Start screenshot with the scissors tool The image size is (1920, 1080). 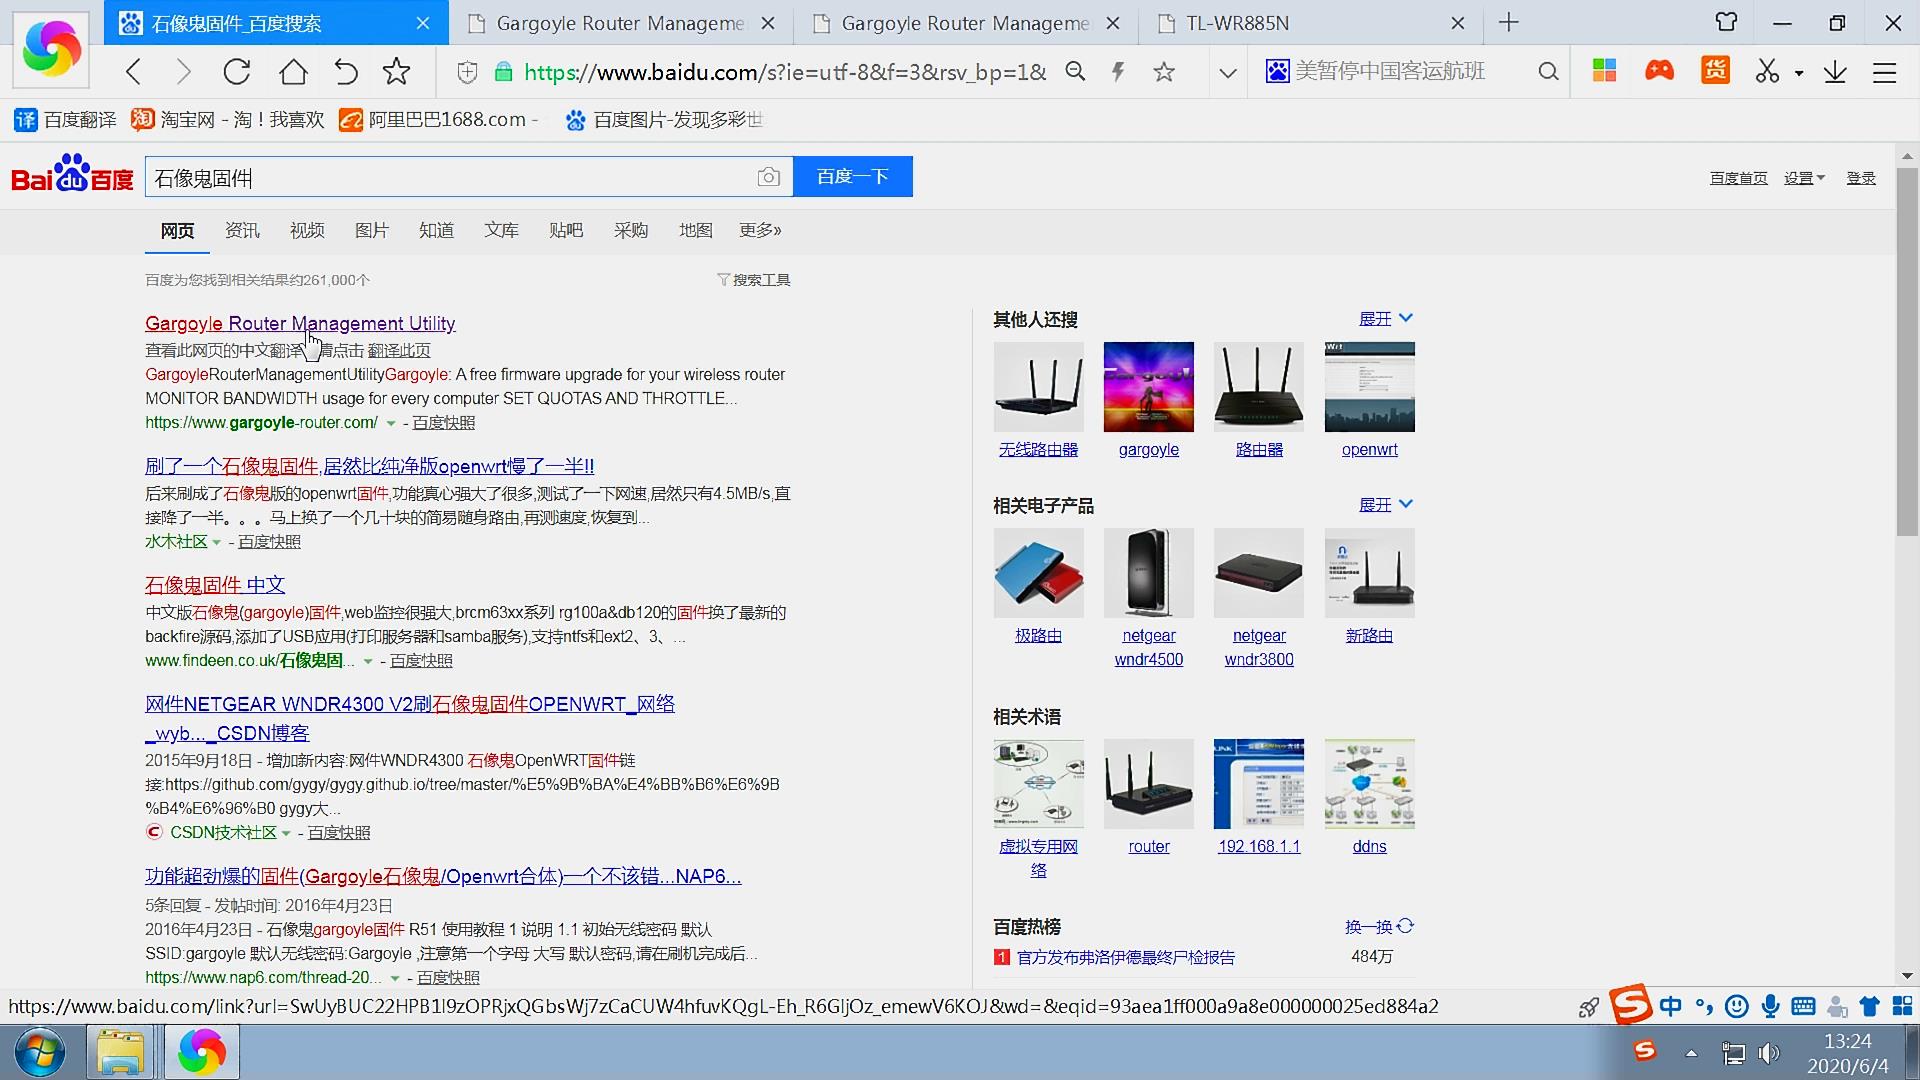(1766, 71)
